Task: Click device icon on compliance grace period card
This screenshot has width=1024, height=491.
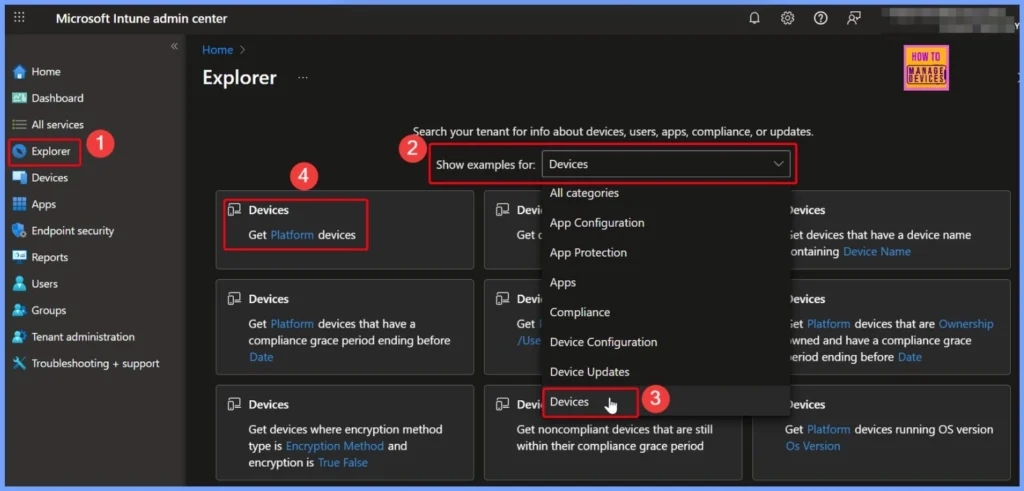Action: tap(234, 298)
